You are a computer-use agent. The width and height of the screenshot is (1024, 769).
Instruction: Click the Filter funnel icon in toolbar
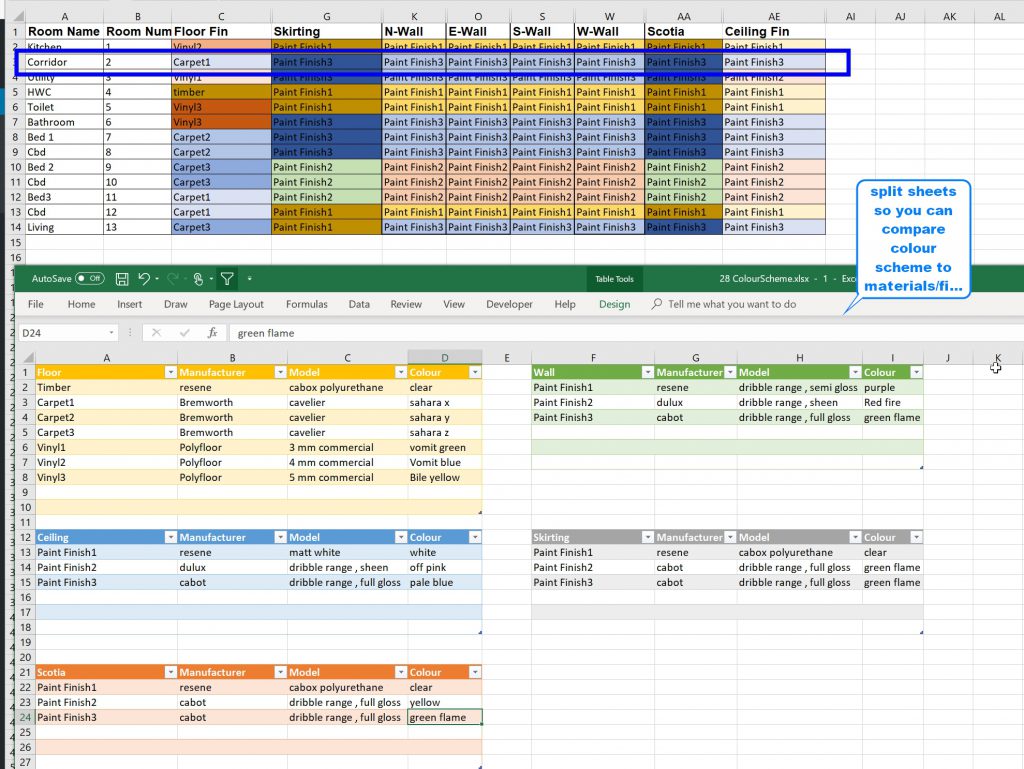point(227,279)
